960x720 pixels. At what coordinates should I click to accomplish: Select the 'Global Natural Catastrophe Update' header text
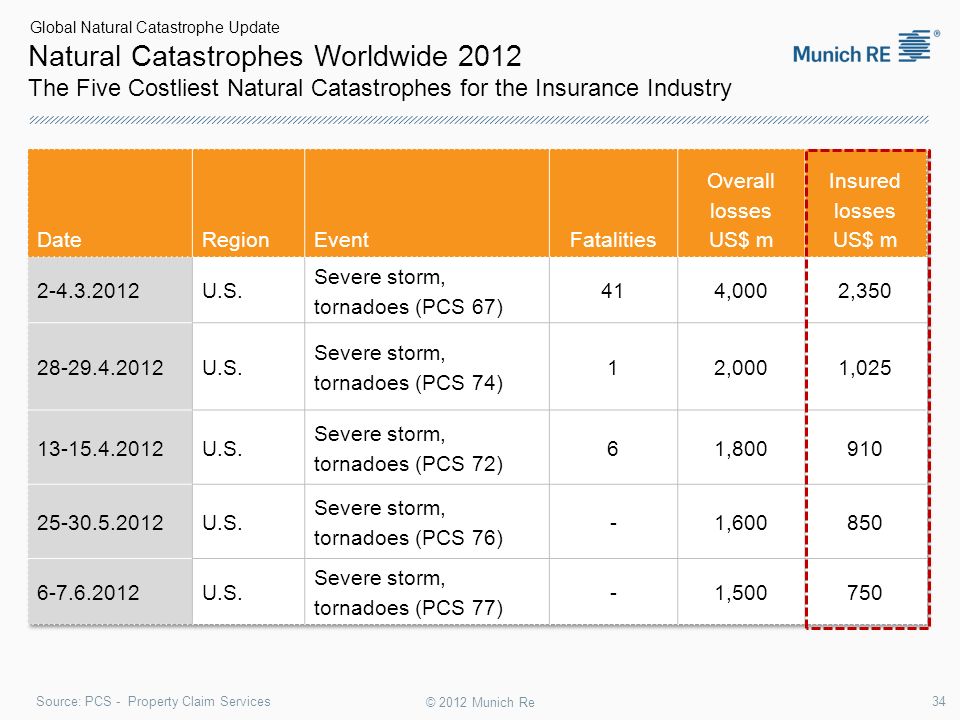154,28
